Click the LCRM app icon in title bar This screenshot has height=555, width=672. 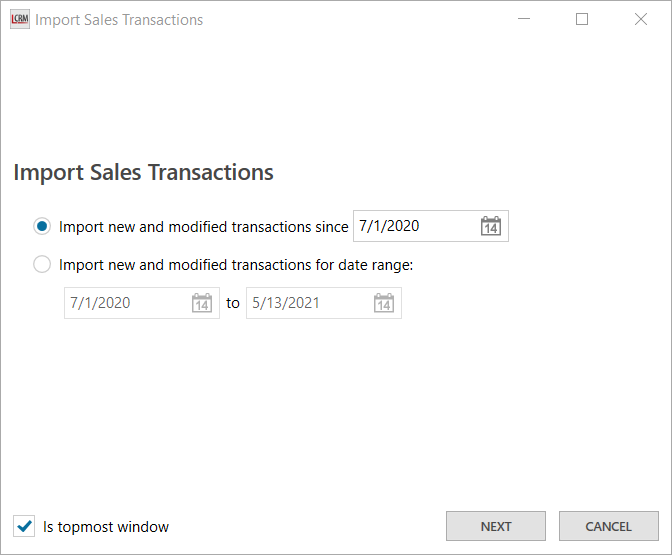click(19, 19)
